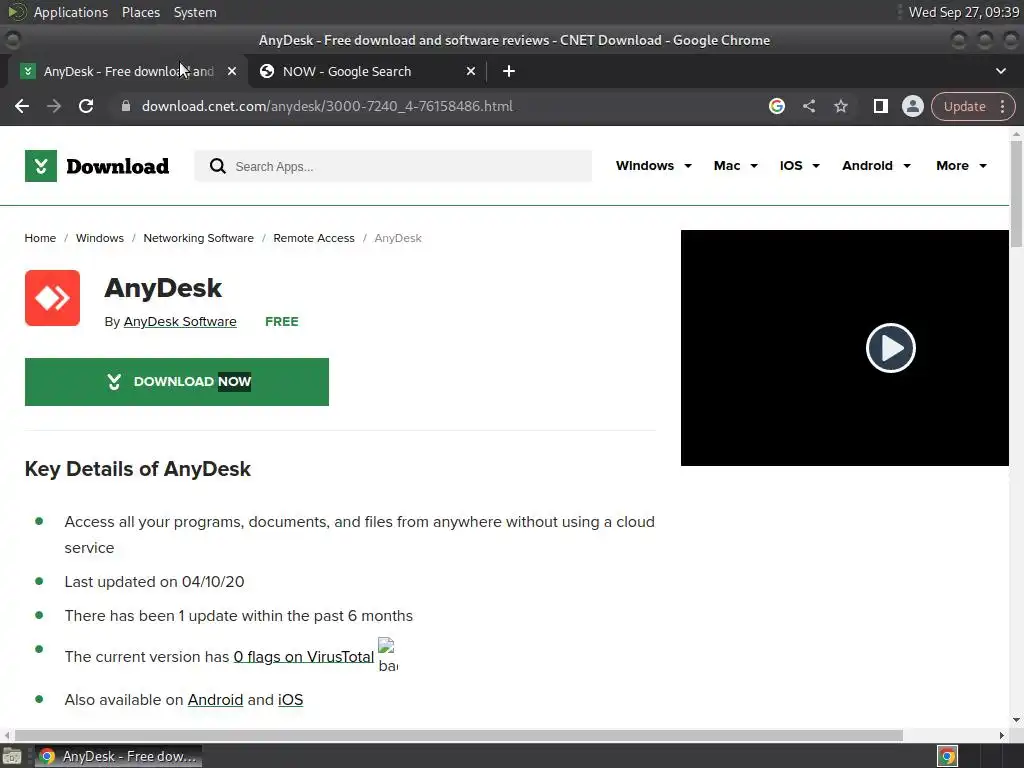Focus the Search Apps input field

[x=393, y=167]
